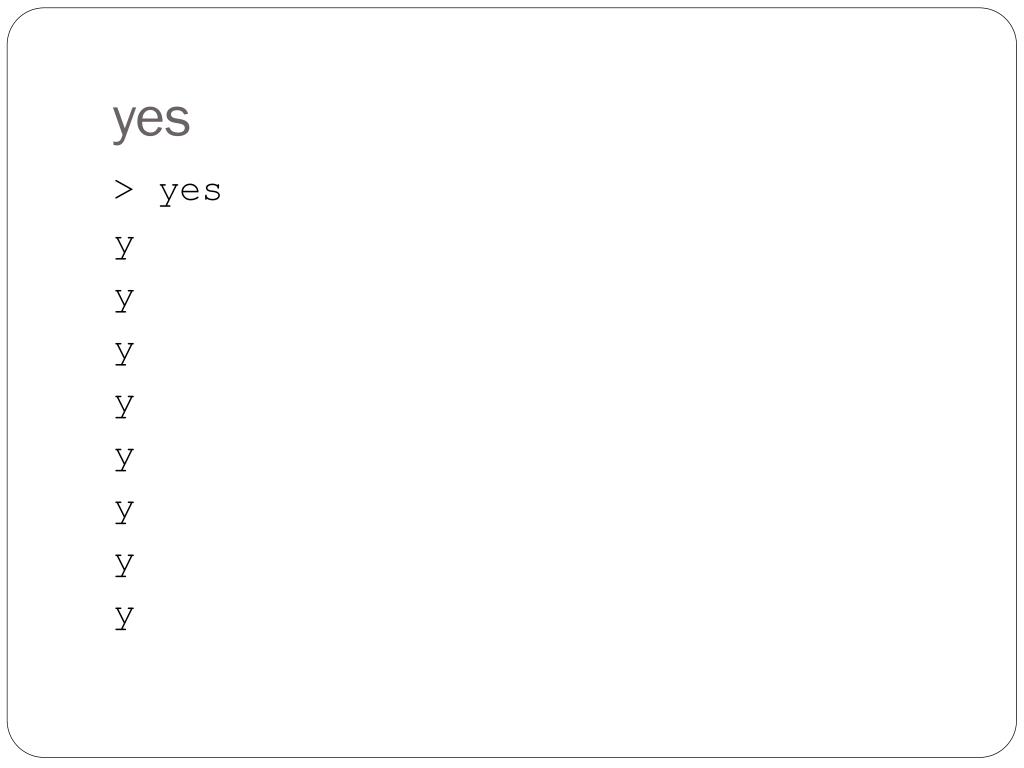This screenshot has height=768, width=1024.
Task: Click the second "y" output line
Action: pos(124,300)
